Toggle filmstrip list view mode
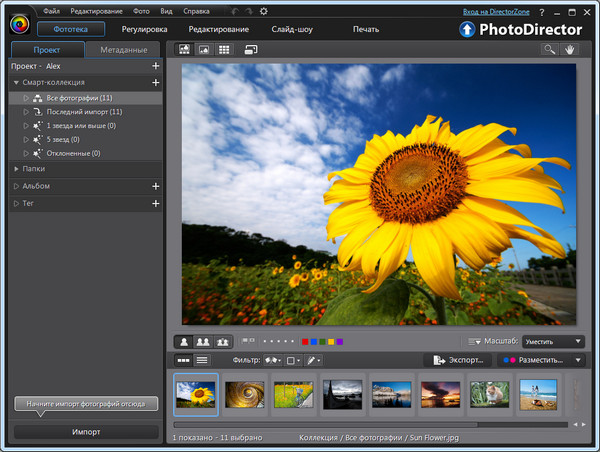600x452 pixels. 202,360
